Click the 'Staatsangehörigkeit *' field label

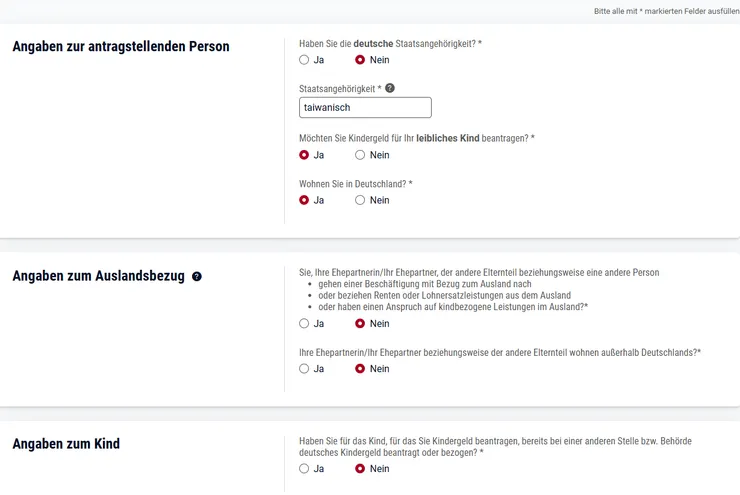pyautogui.click(x=340, y=89)
